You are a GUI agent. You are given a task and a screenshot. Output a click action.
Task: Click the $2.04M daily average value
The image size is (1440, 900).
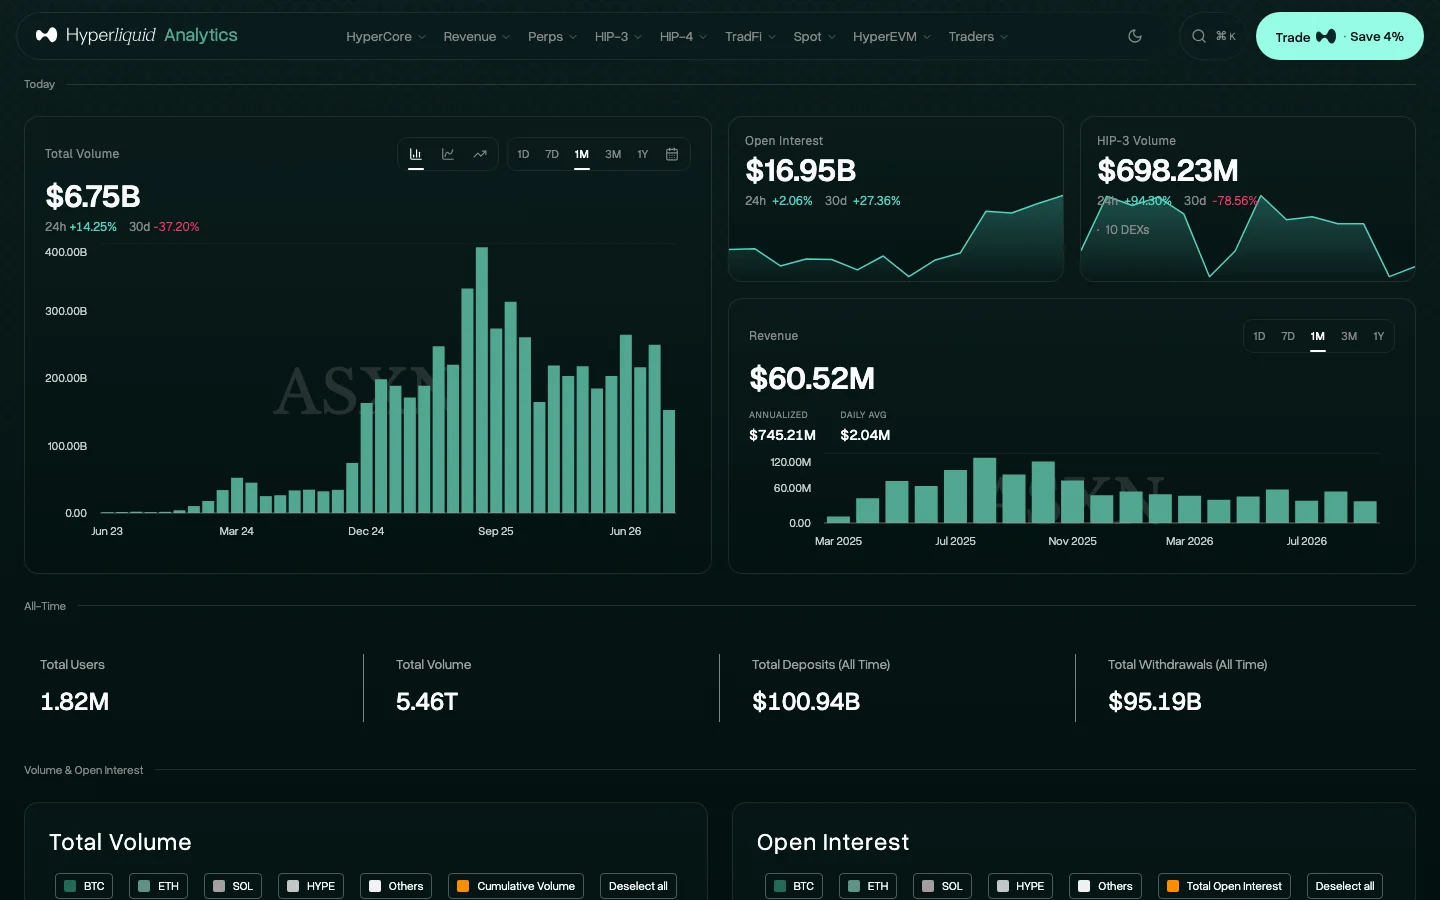(865, 435)
